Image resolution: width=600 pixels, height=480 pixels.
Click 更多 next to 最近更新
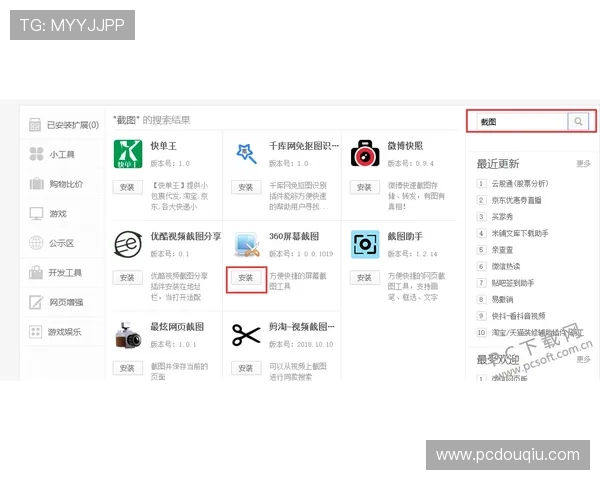pos(584,164)
